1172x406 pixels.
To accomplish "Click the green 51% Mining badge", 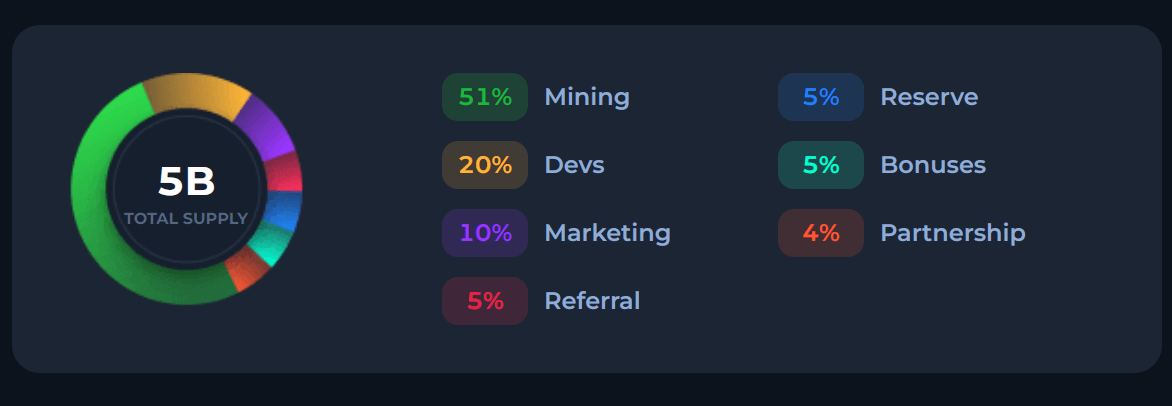I will click(485, 97).
